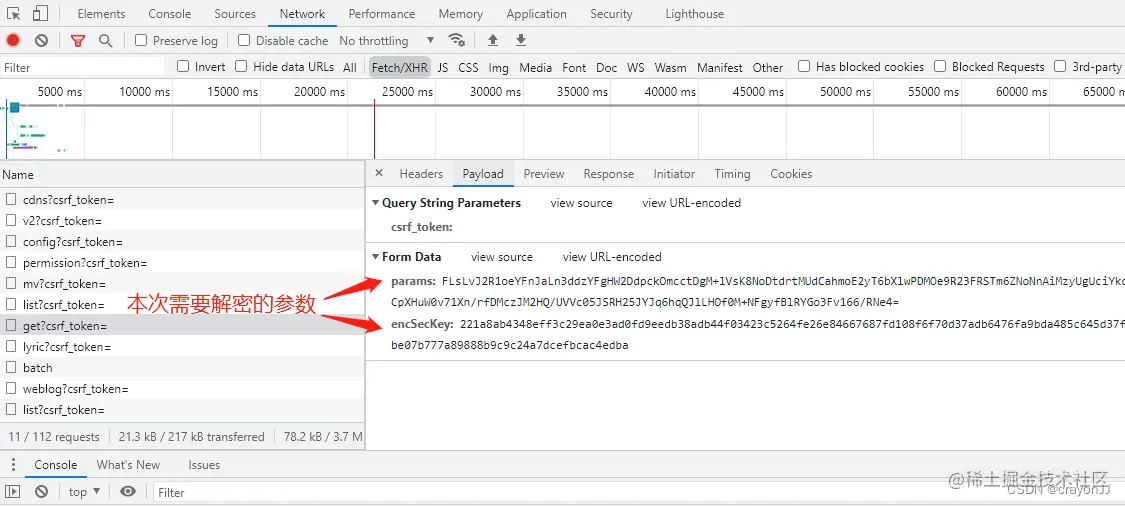Switch to the Elements panel tab
Screen dimensions: 1125x506
[101, 14]
